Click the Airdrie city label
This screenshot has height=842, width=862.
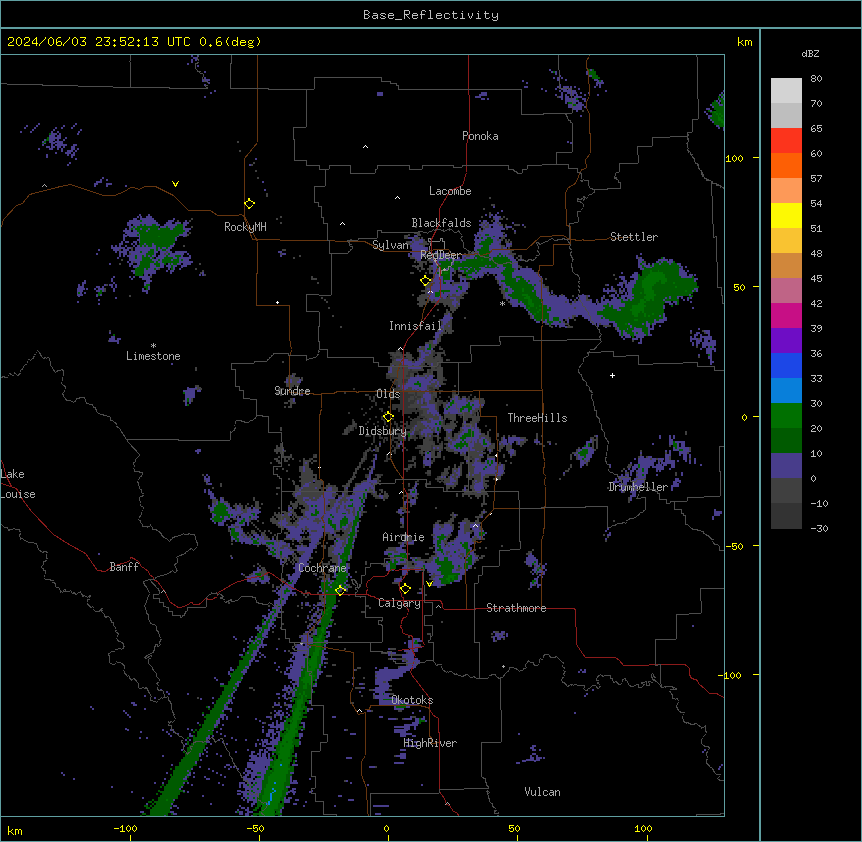[x=403, y=537]
